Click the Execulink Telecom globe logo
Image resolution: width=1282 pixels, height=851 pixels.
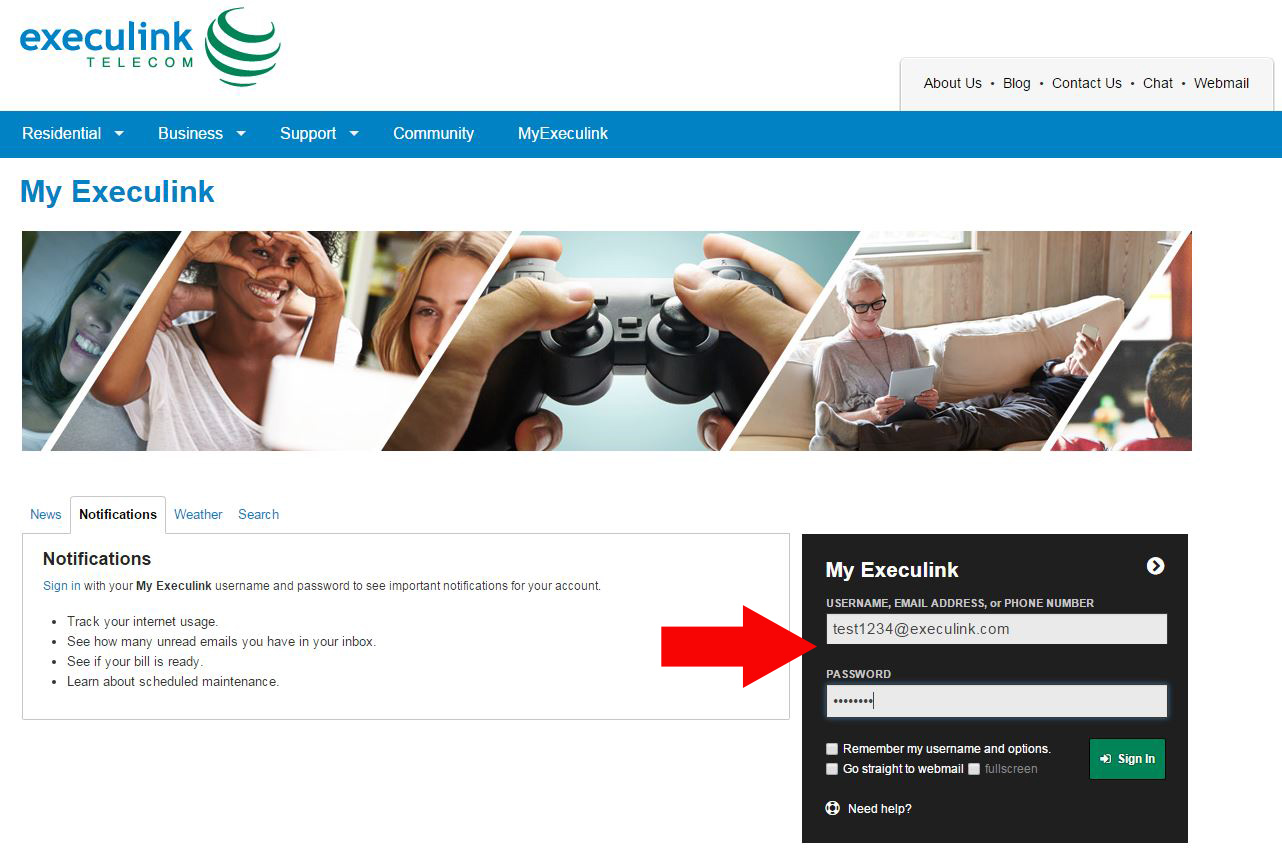click(243, 47)
